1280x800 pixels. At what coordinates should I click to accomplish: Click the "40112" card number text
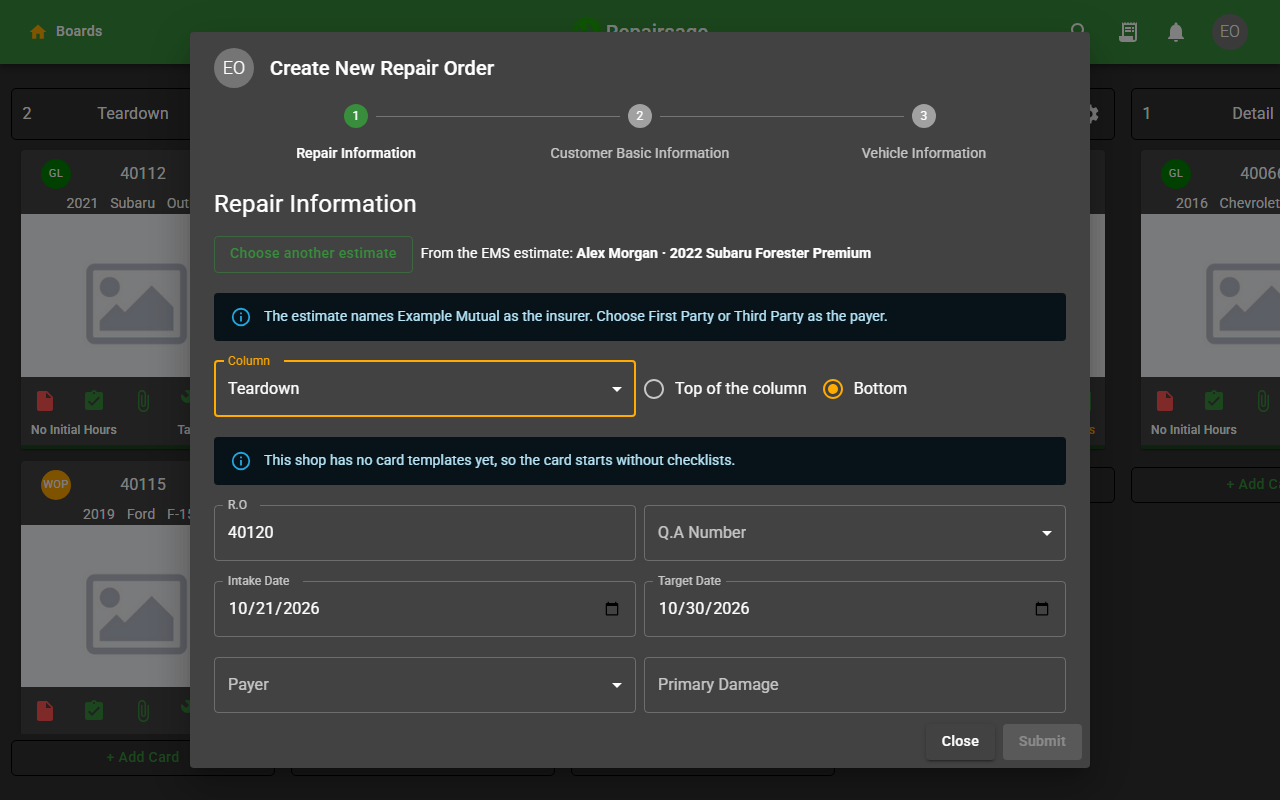[143, 174]
